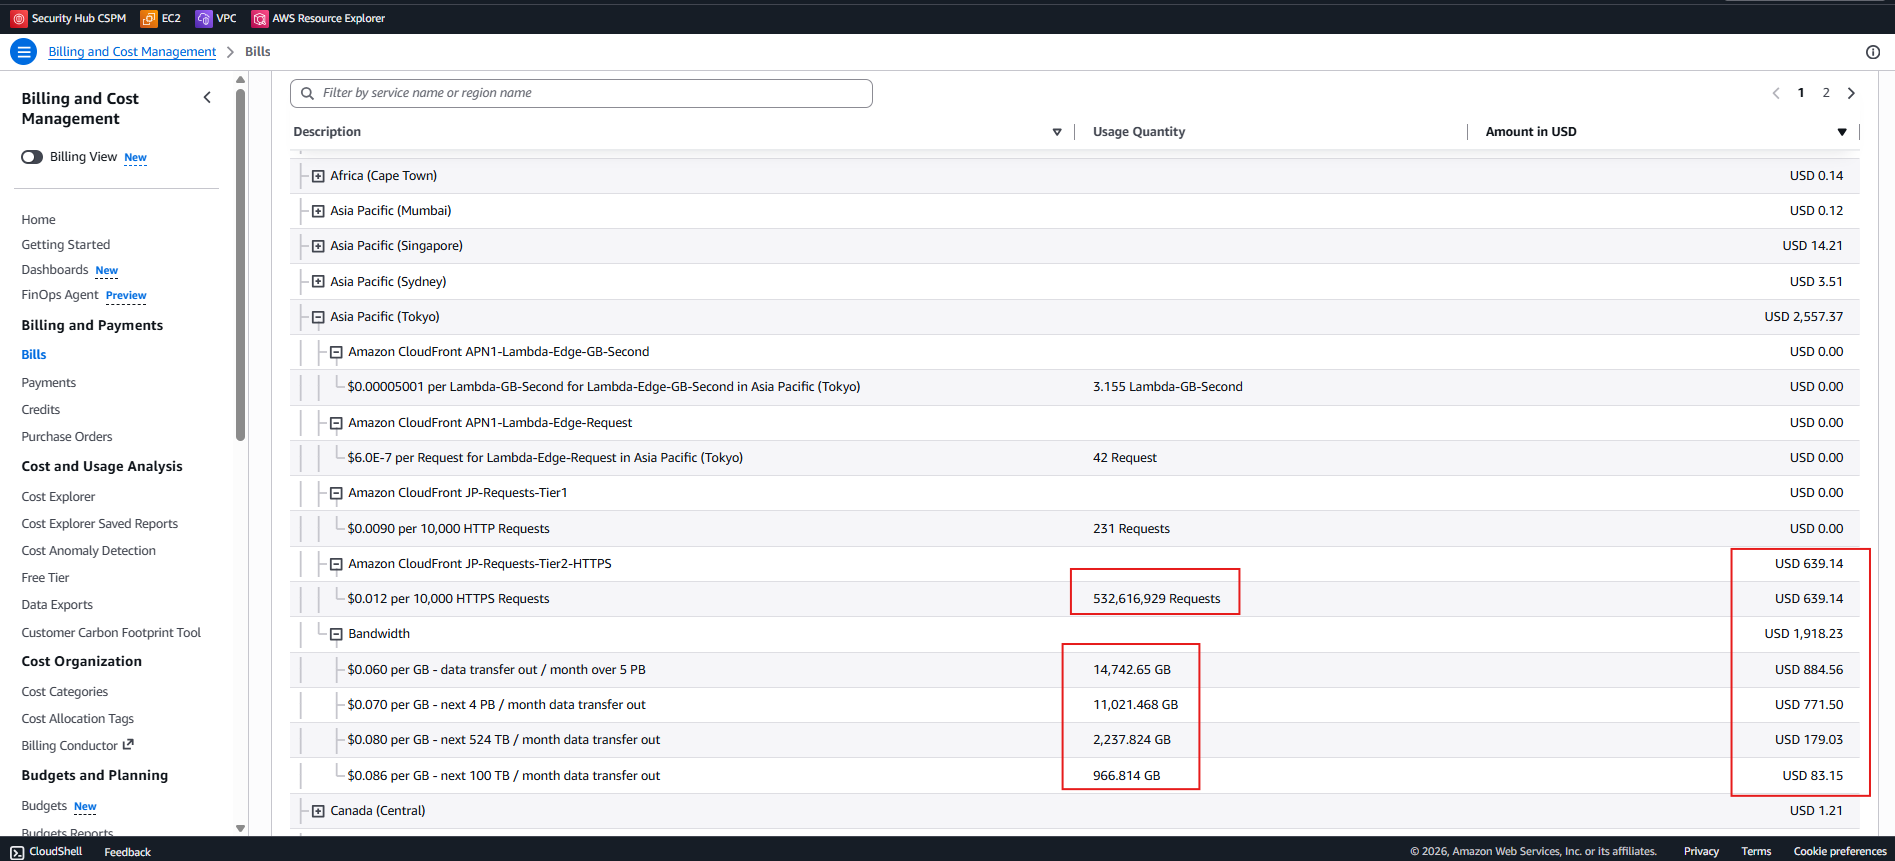Select the USD 2,557.37 Tokyo amount
This screenshot has height=861, width=1895.
[1804, 317]
